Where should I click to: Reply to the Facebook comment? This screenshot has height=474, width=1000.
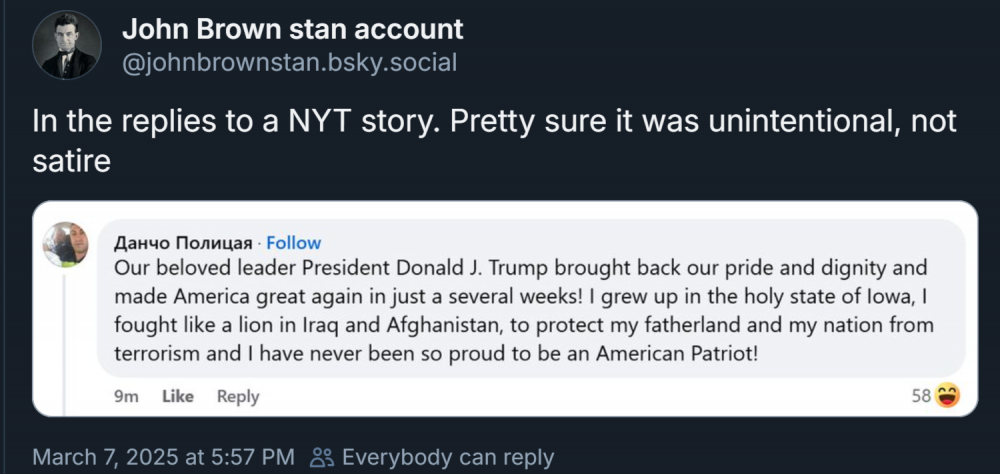coord(238,397)
